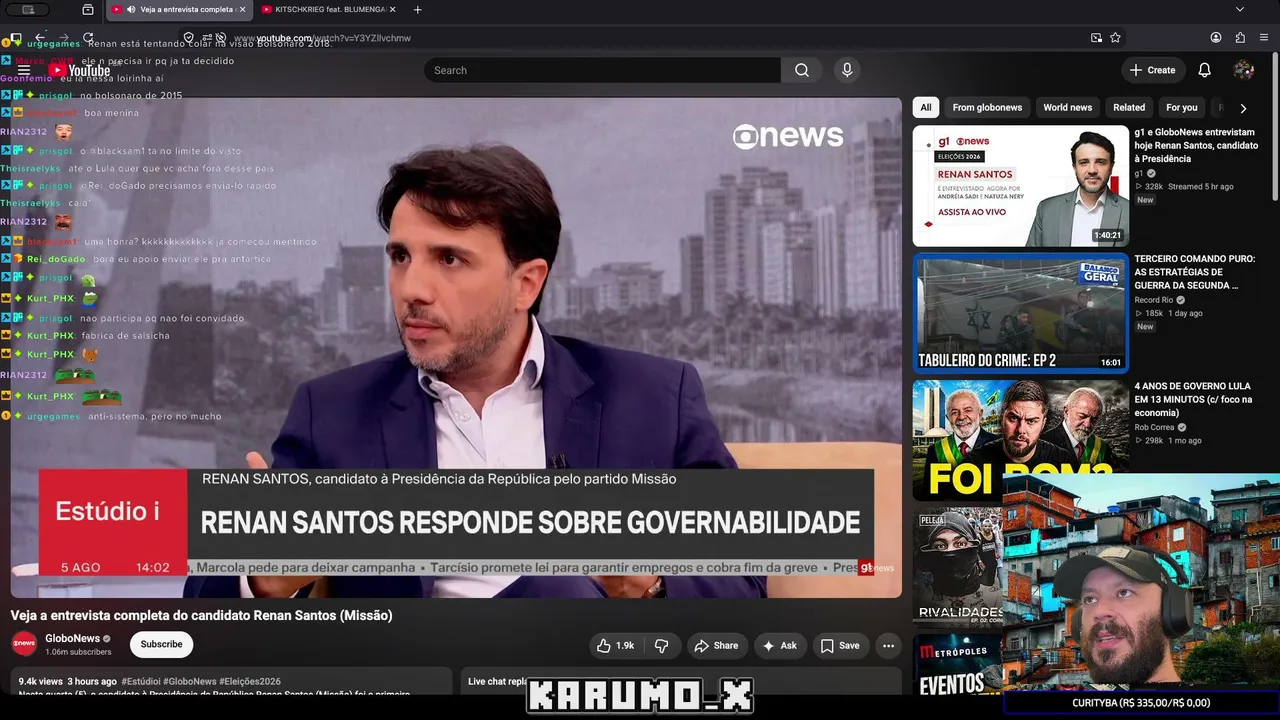Open the YouTube guide hamburger menu
1280x720 pixels.
24,70
